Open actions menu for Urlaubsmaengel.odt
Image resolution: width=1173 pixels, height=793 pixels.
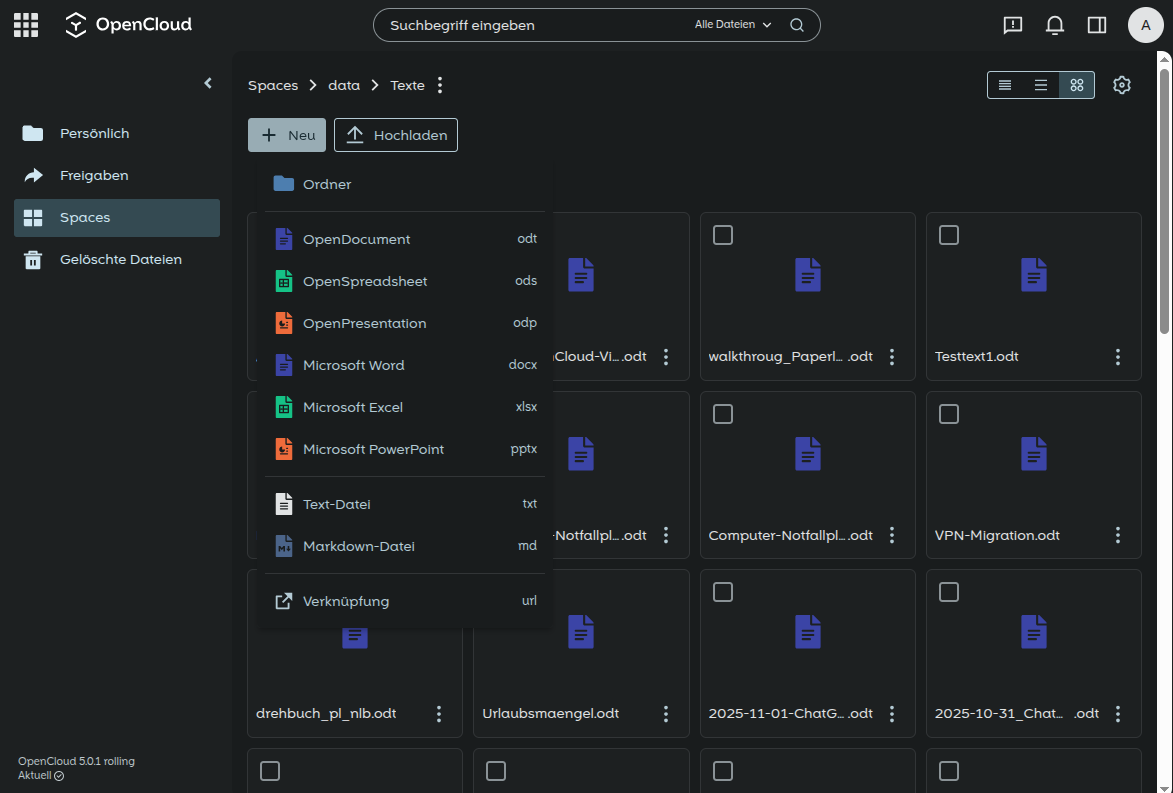pos(666,714)
